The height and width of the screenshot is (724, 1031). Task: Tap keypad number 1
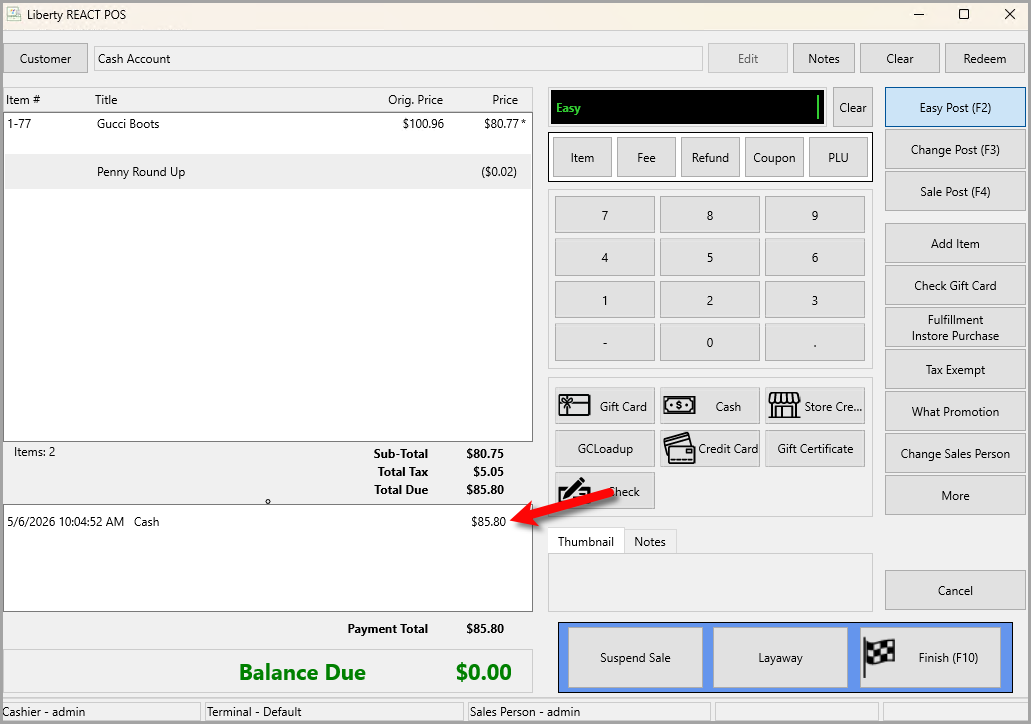604,300
